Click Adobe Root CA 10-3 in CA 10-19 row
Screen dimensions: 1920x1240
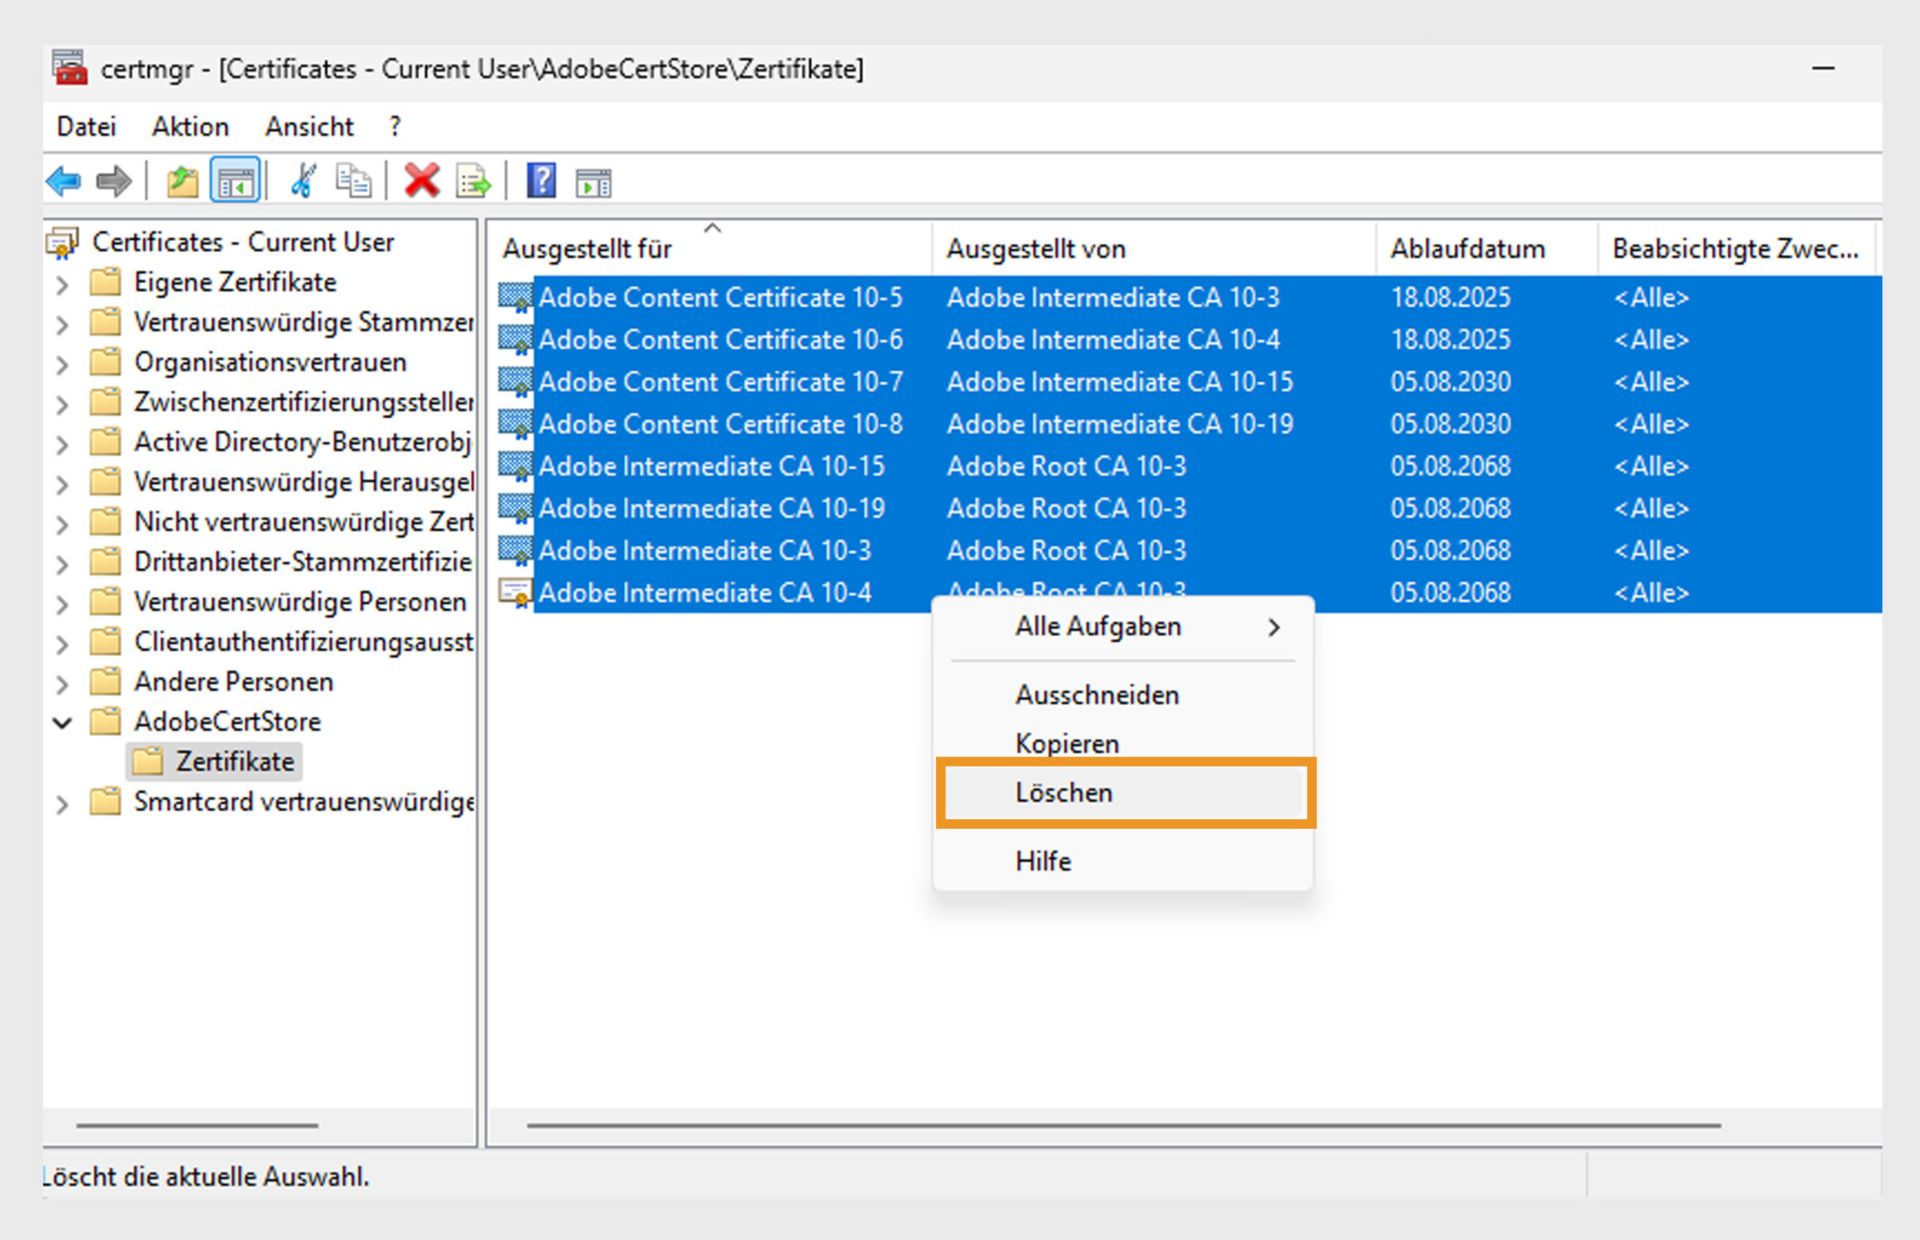[1066, 508]
